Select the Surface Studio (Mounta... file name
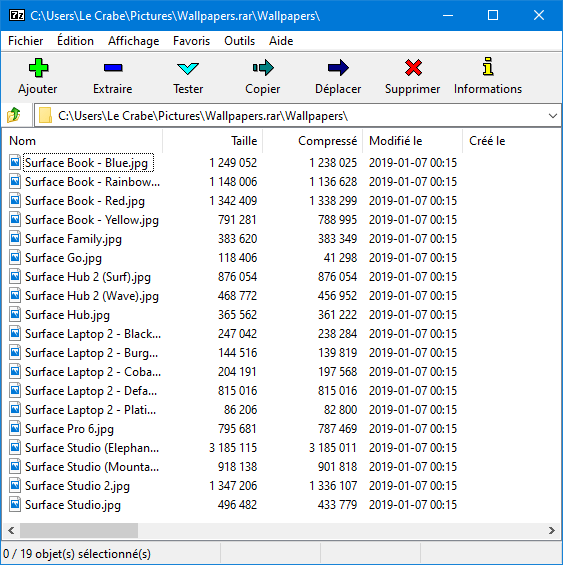The image size is (563, 565). point(92,467)
